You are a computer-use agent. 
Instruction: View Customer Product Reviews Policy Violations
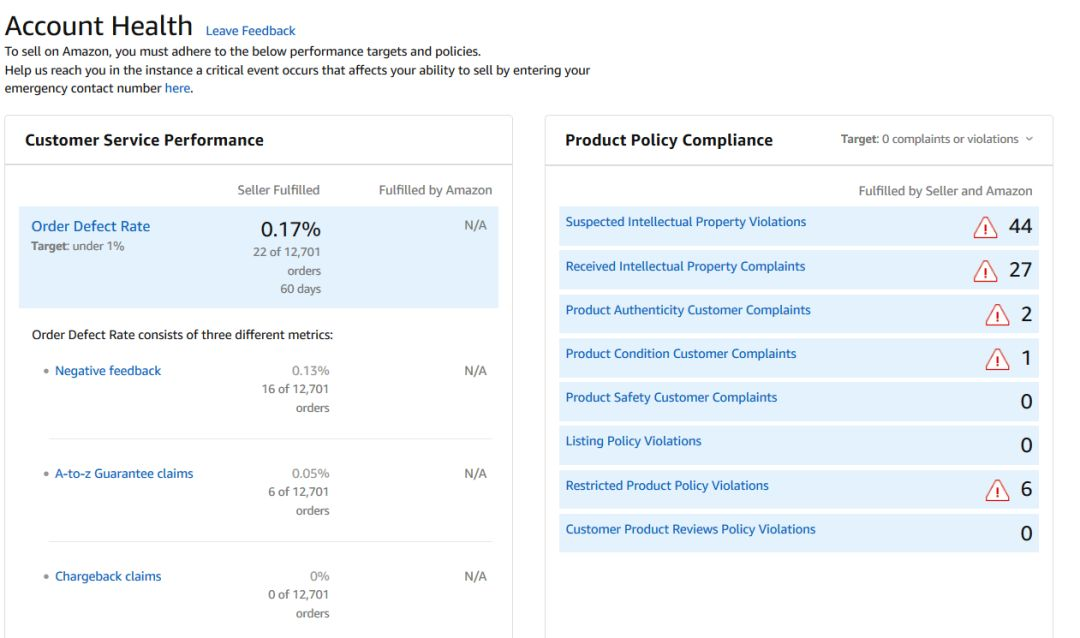point(690,529)
